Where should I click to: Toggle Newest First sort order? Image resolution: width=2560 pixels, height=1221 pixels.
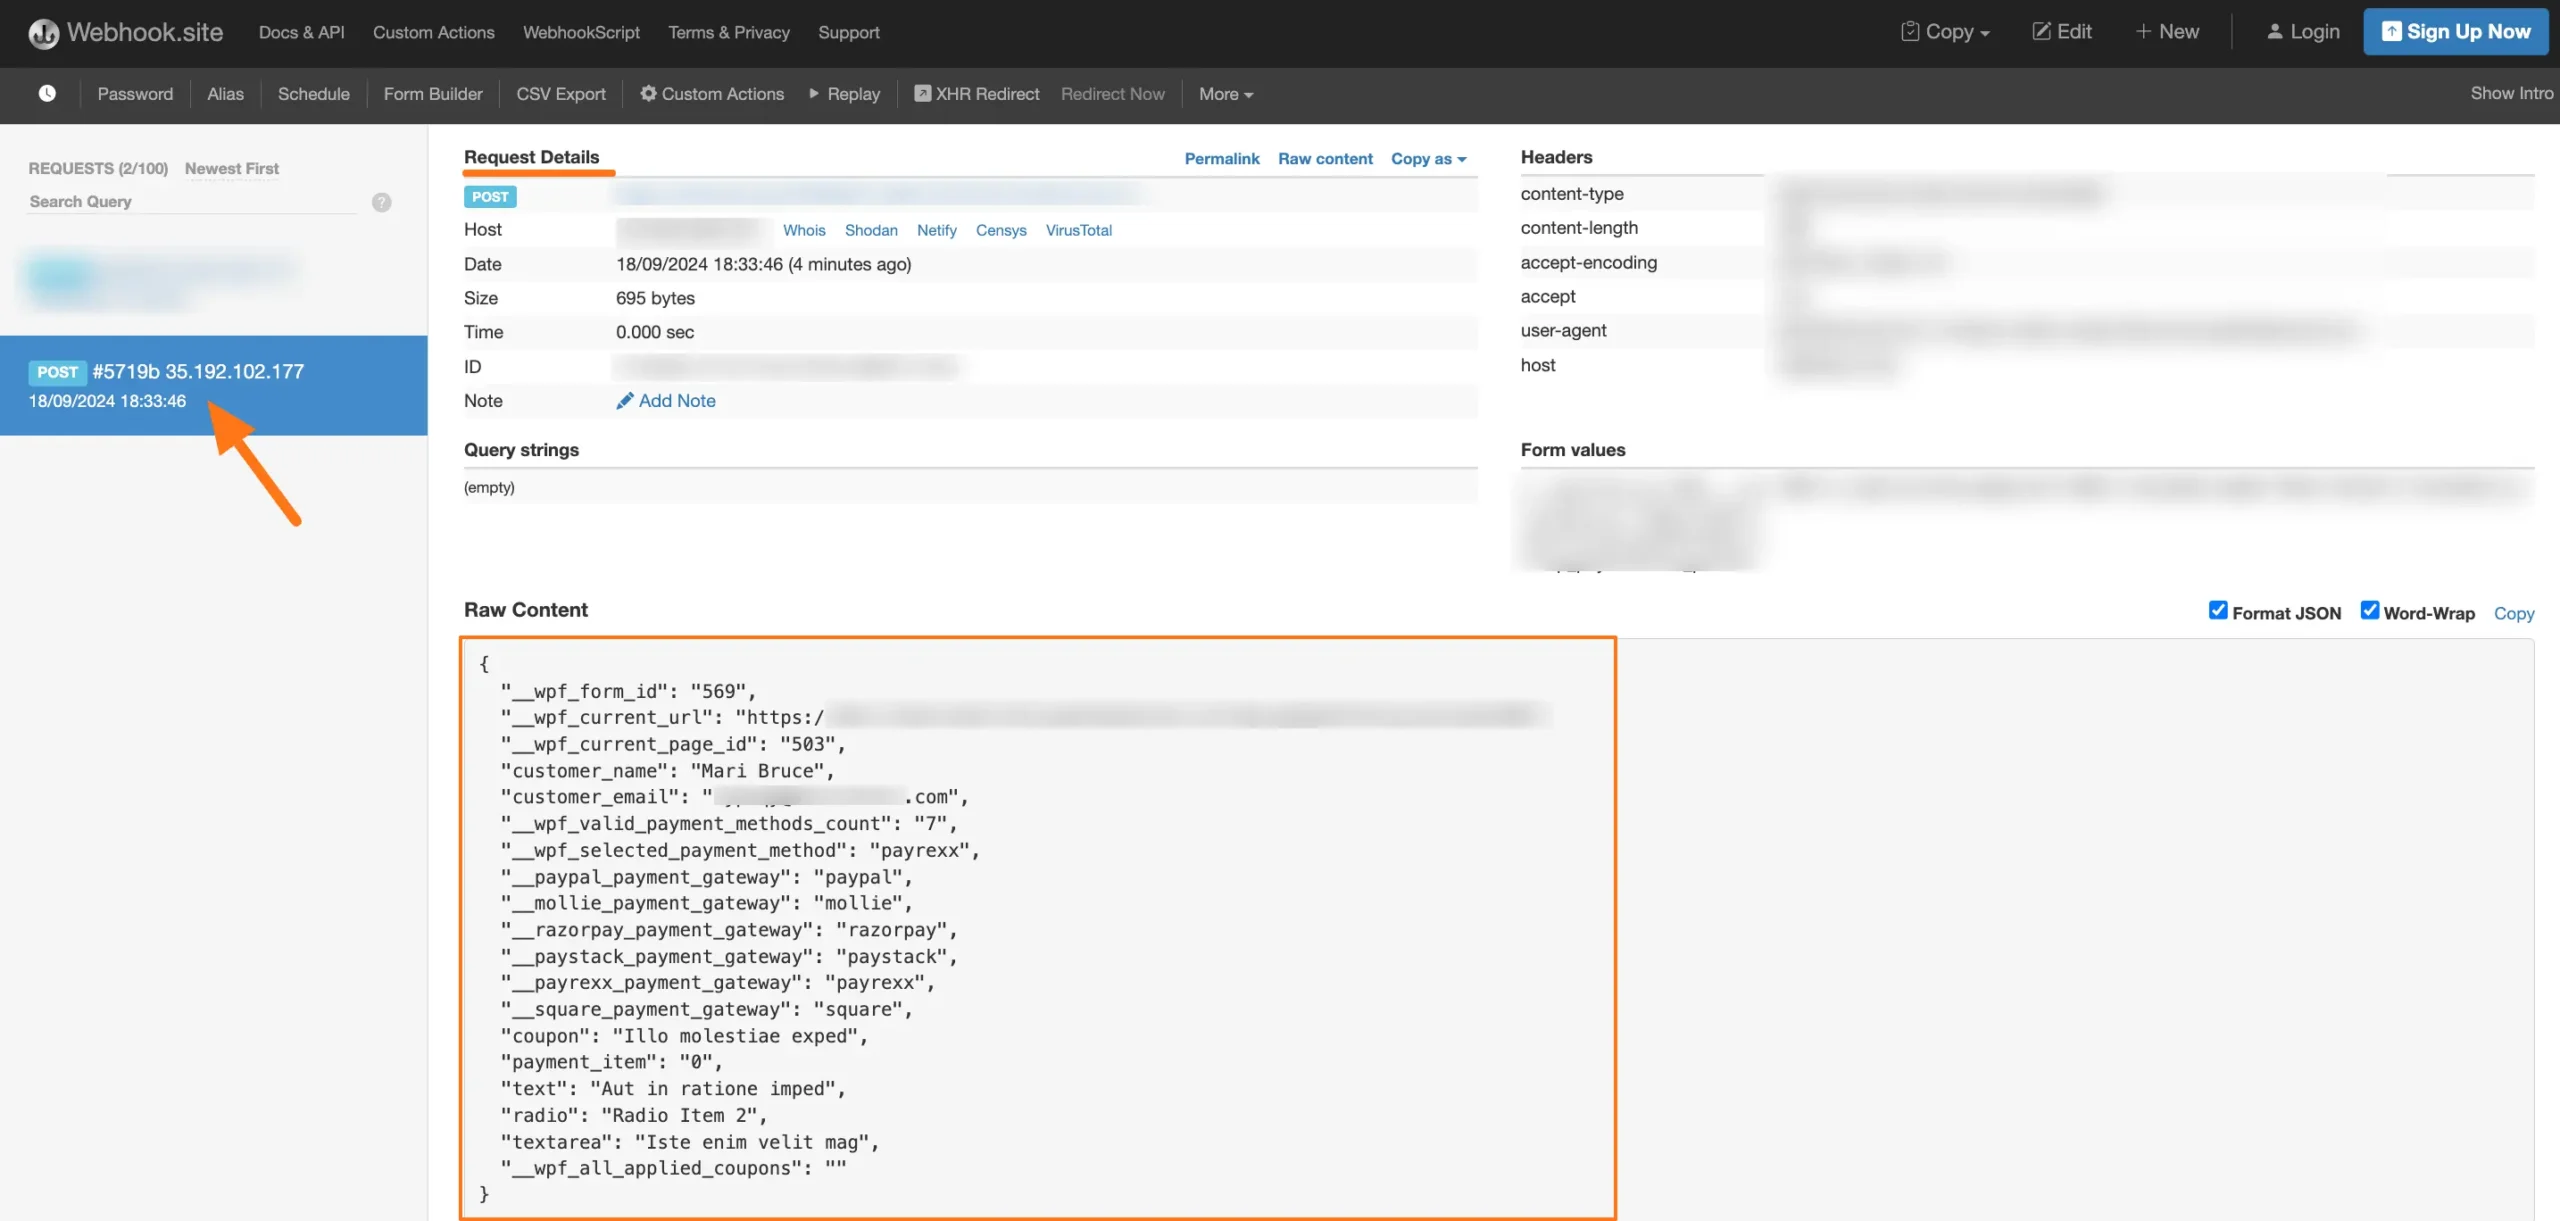231,168
